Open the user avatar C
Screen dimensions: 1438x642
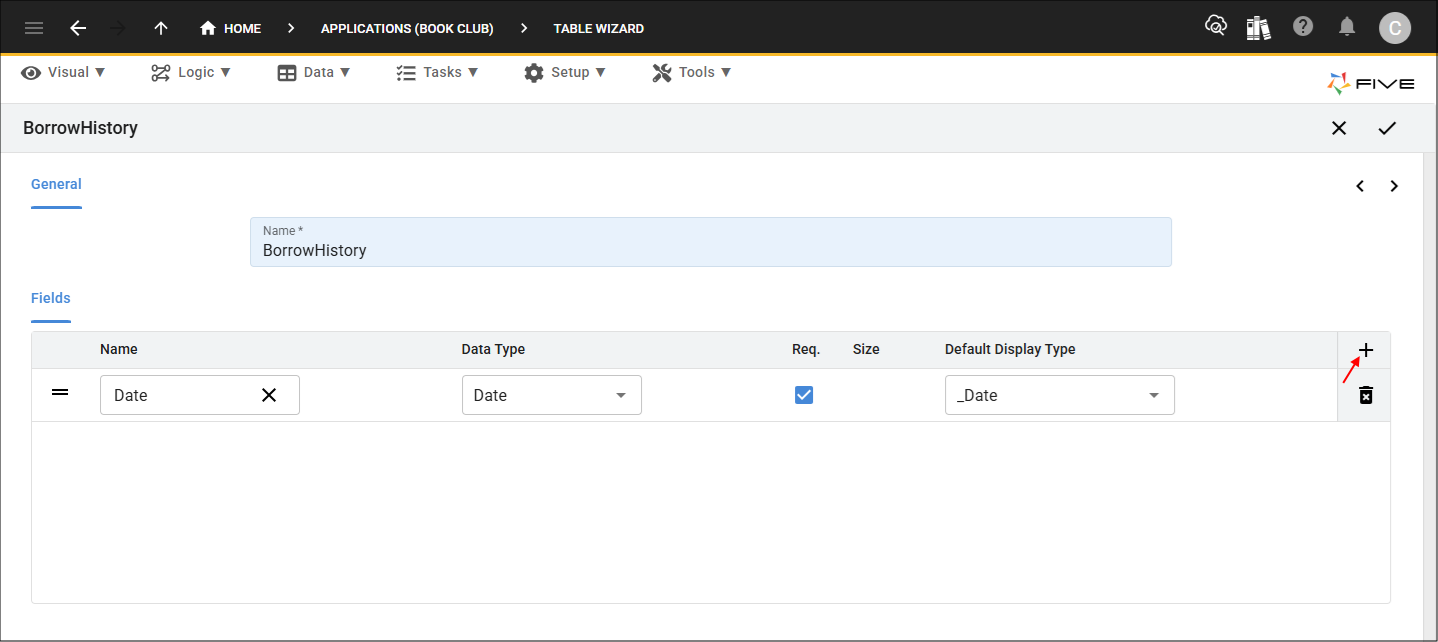pos(1394,27)
